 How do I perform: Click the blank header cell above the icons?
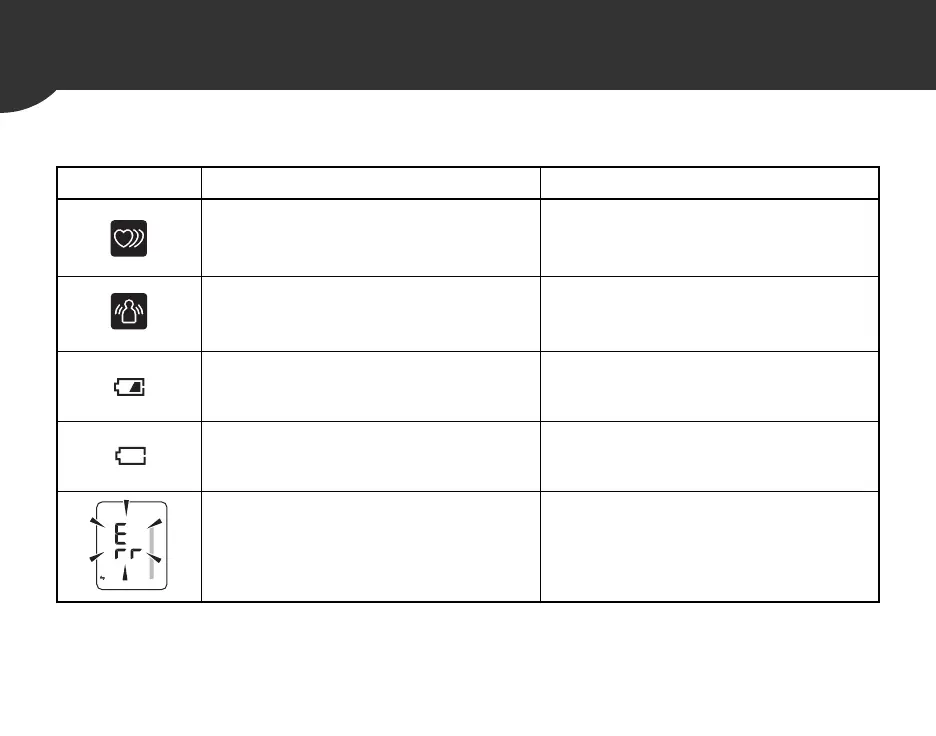[129, 183]
